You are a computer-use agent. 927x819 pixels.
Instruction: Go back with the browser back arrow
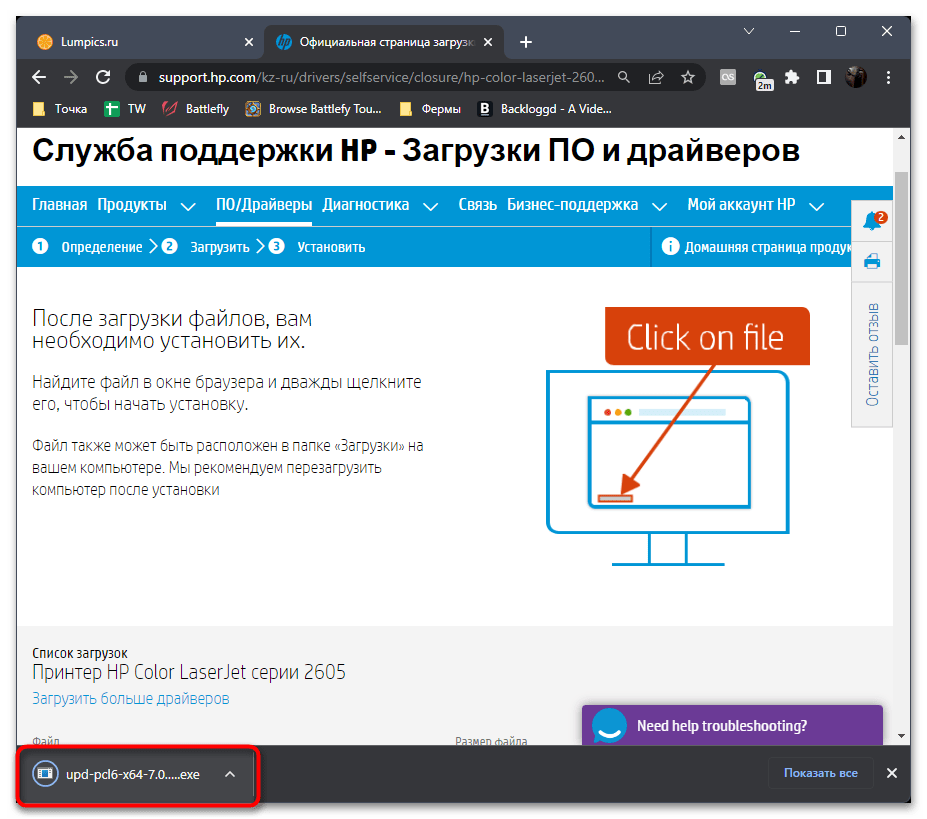39,77
